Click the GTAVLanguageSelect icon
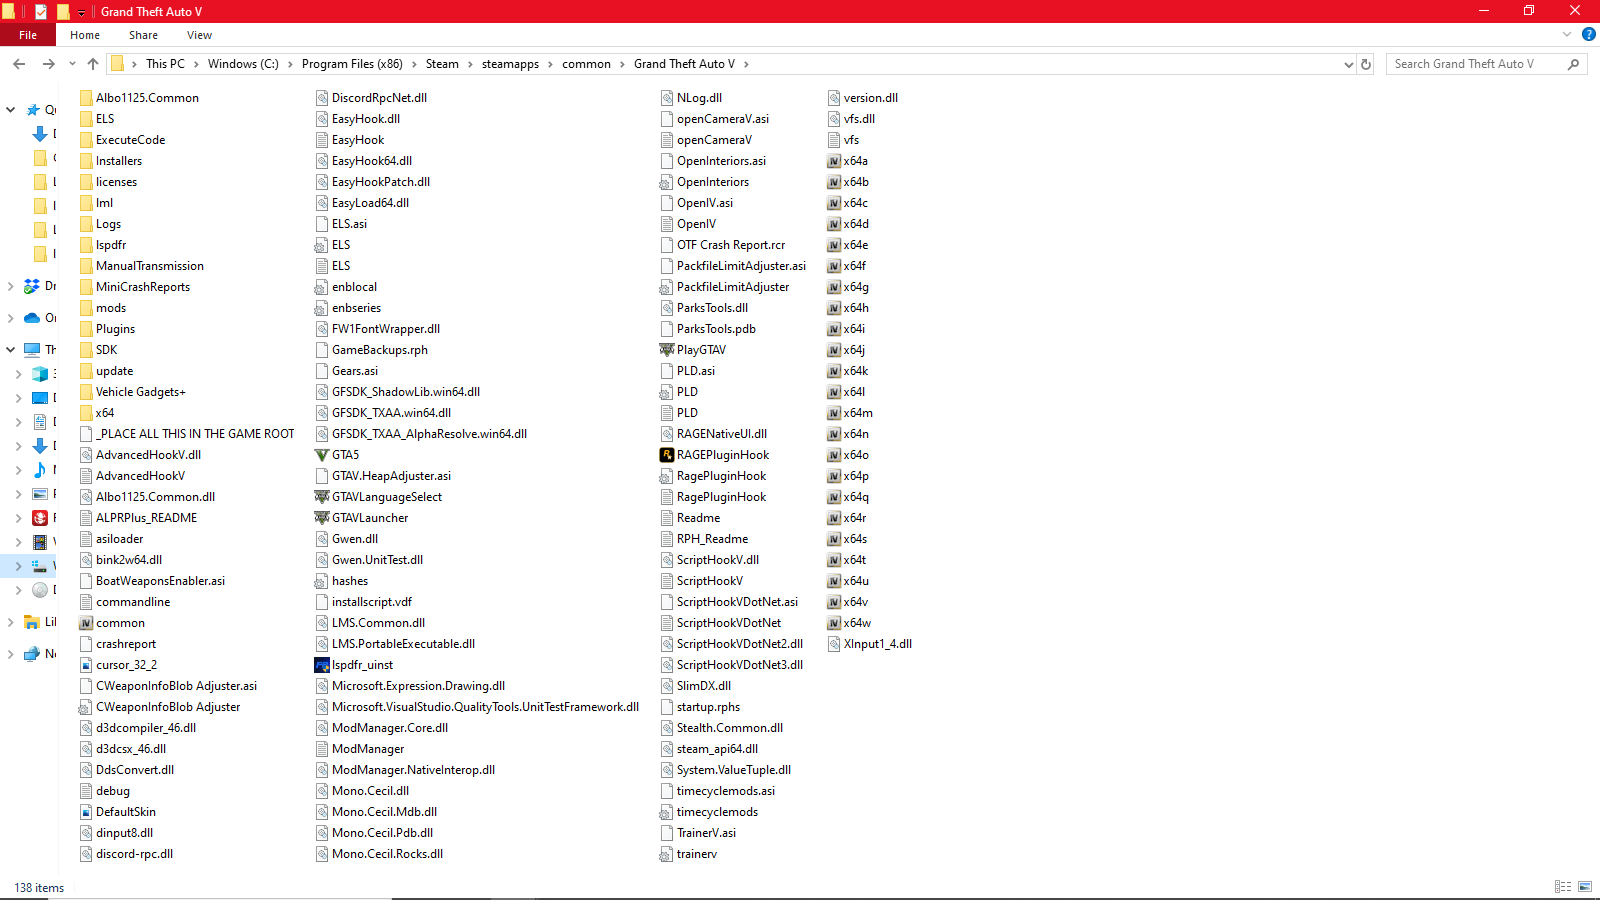Viewport: 1600px width, 900px height. (x=322, y=497)
